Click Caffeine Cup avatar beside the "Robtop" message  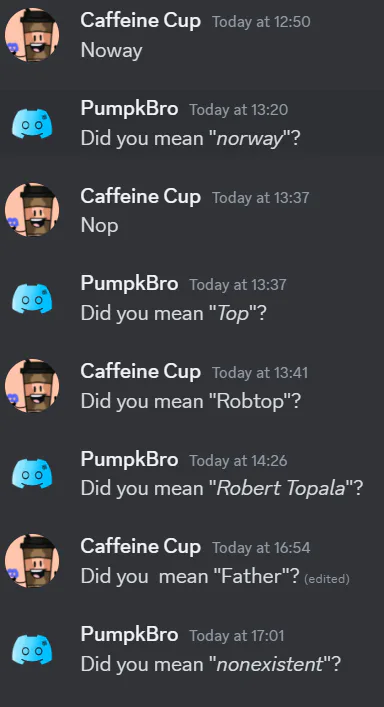pyautogui.click(x=32, y=386)
